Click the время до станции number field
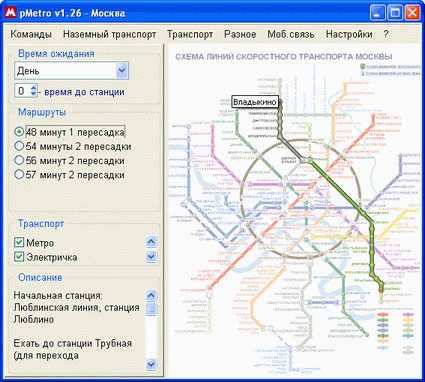Screen dimensions: 425x382 pos(22,91)
